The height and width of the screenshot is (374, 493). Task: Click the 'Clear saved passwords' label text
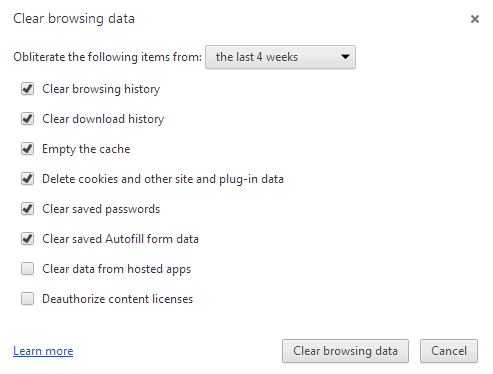101,209
